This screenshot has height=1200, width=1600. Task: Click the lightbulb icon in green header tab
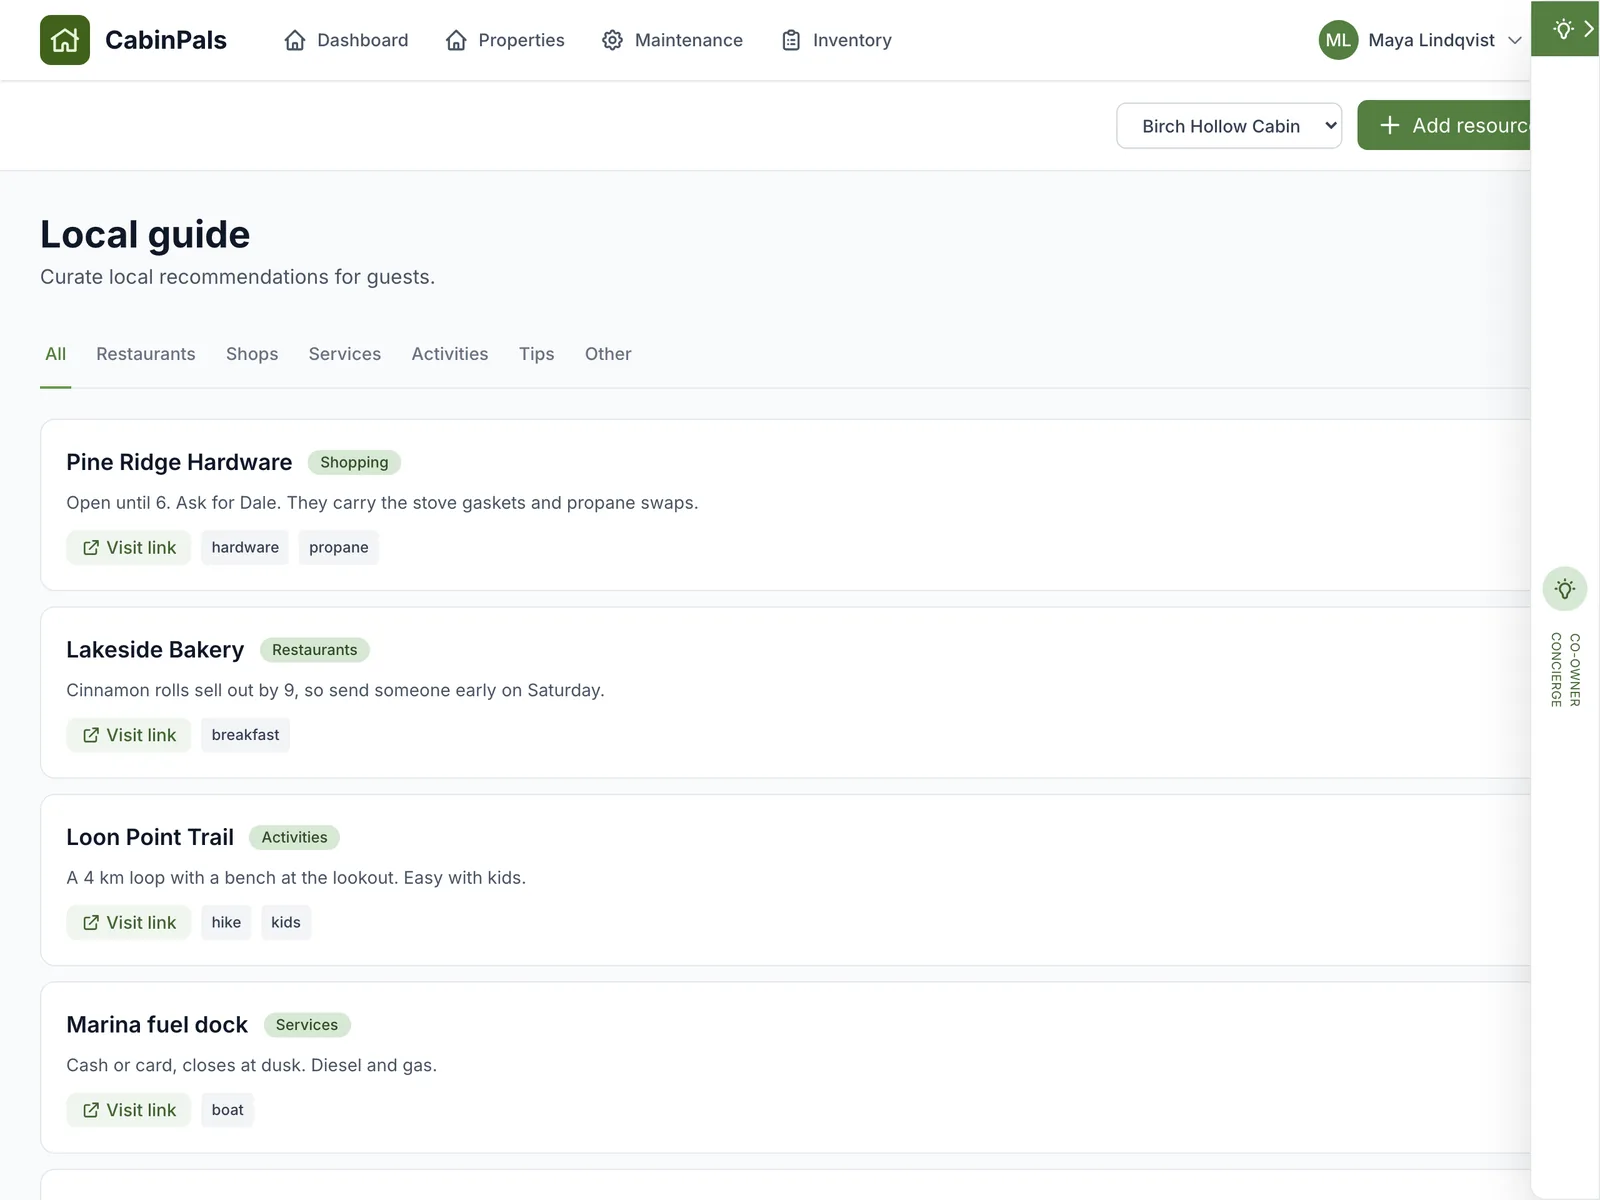[x=1564, y=29]
